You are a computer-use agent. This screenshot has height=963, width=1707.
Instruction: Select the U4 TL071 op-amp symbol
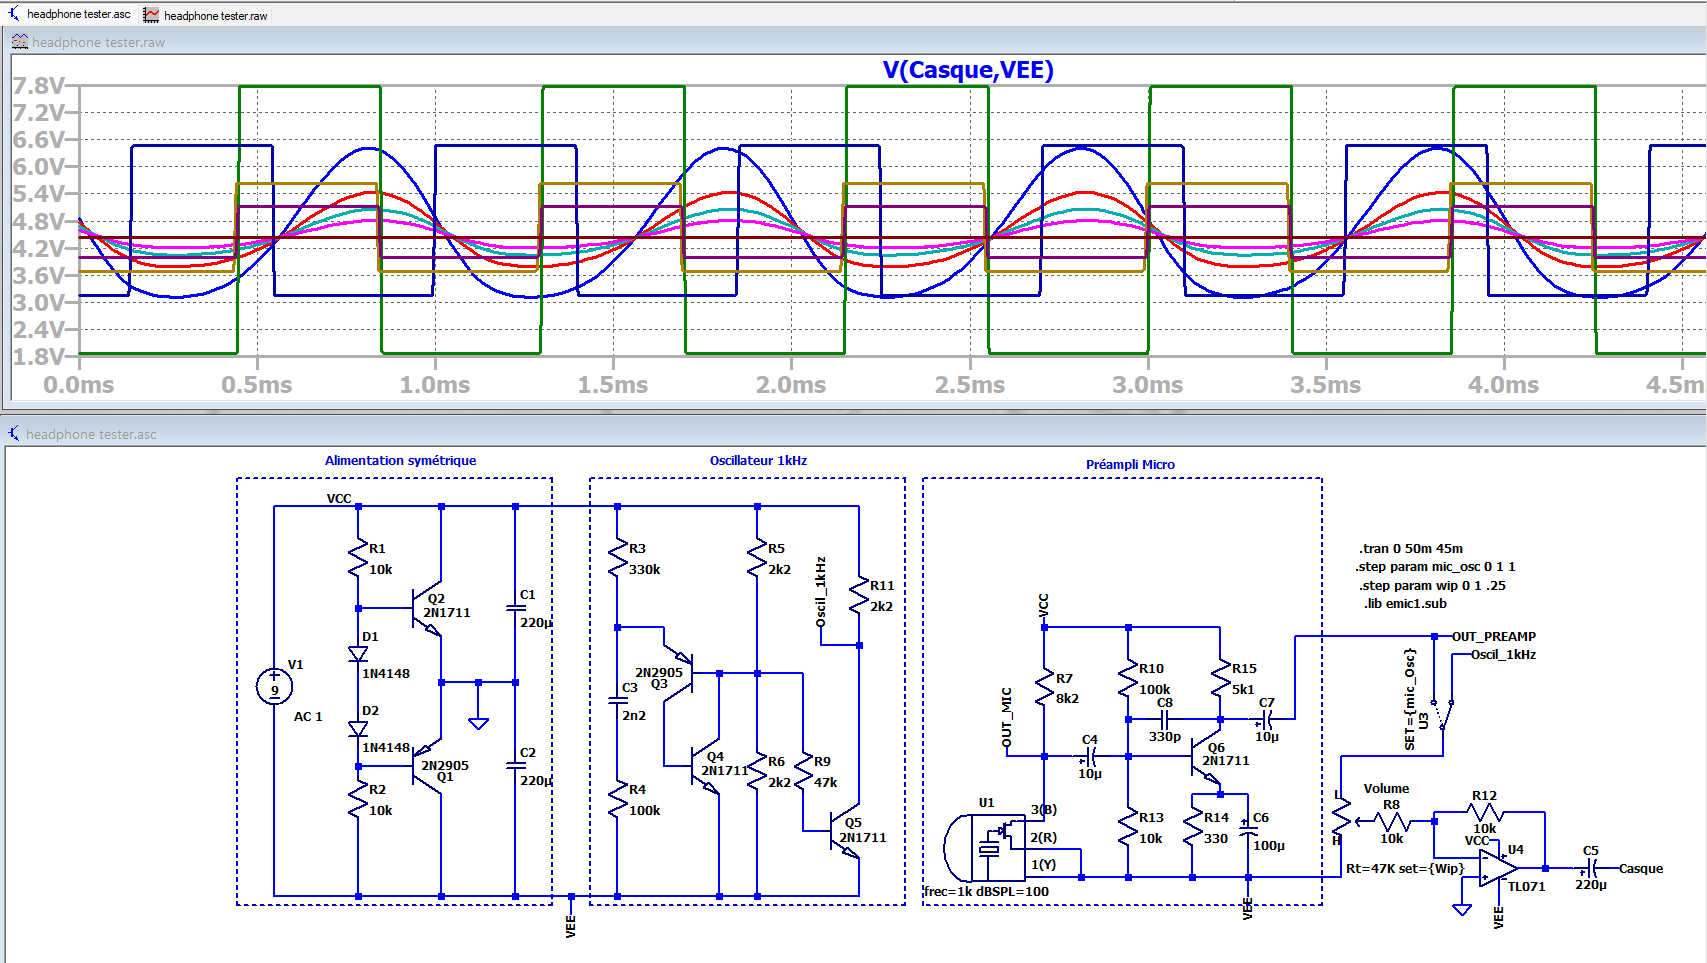point(1498,868)
